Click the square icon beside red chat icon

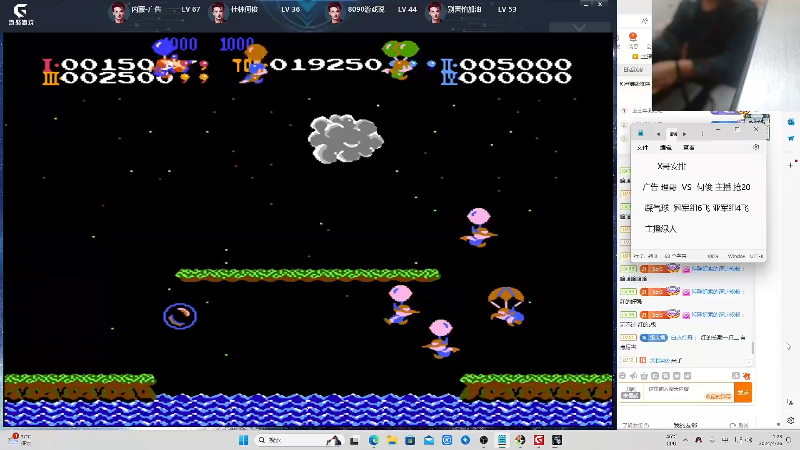[x=736, y=376]
